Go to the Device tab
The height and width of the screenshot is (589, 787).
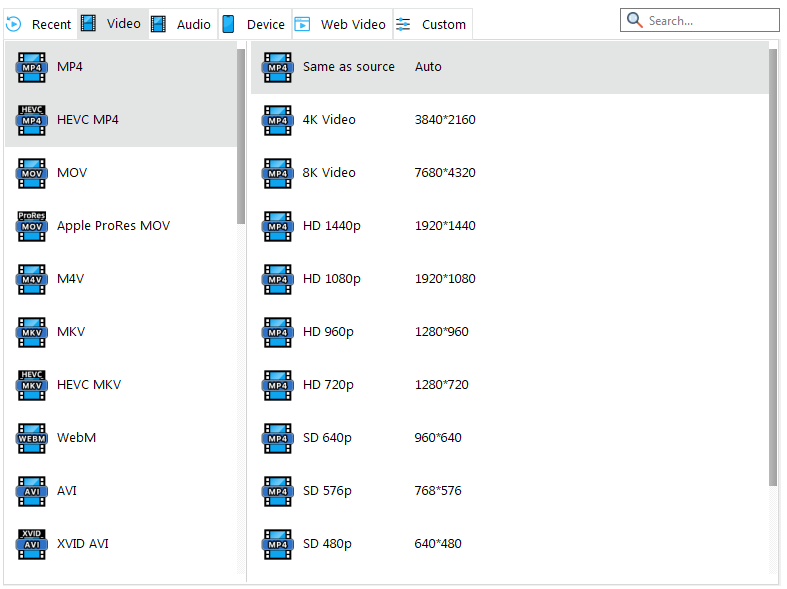coord(255,24)
